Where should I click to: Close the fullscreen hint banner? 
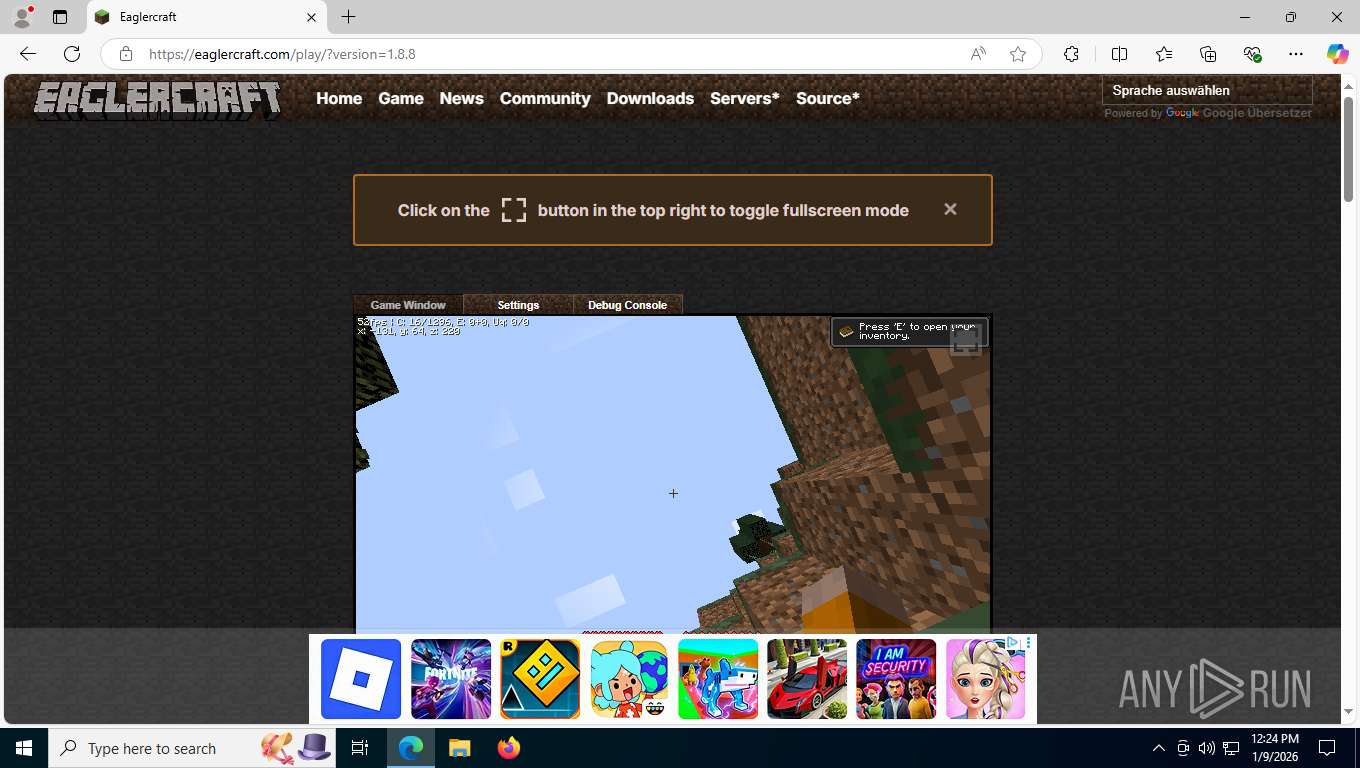pos(950,209)
